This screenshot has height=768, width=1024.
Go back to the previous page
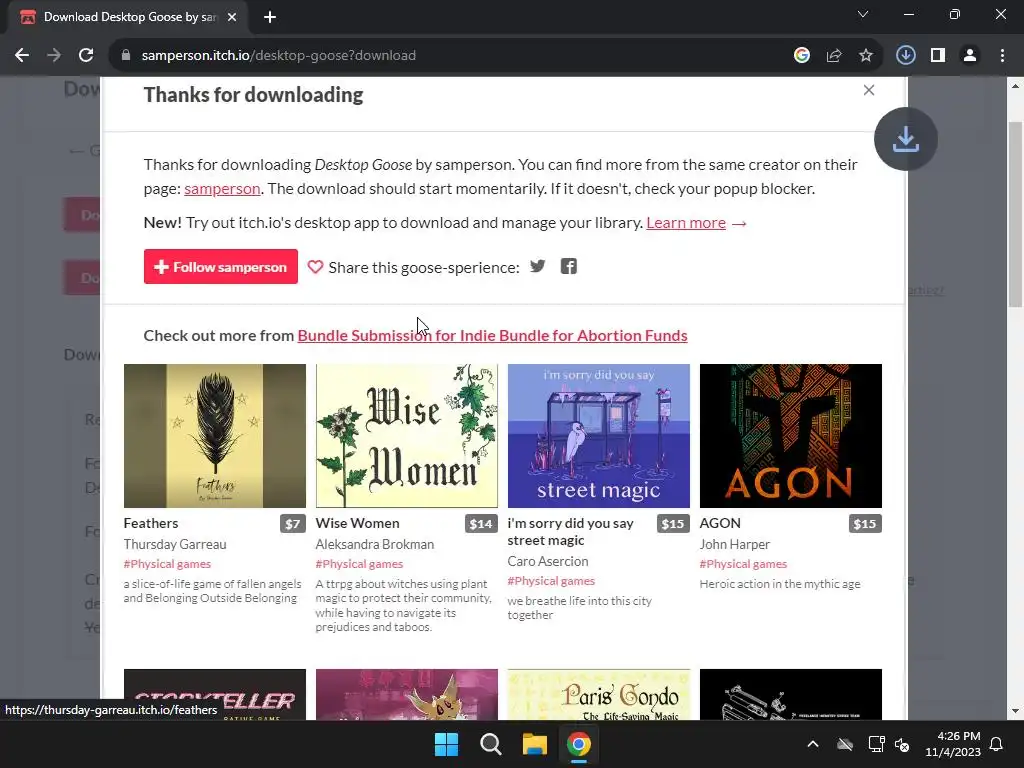tap(22, 56)
